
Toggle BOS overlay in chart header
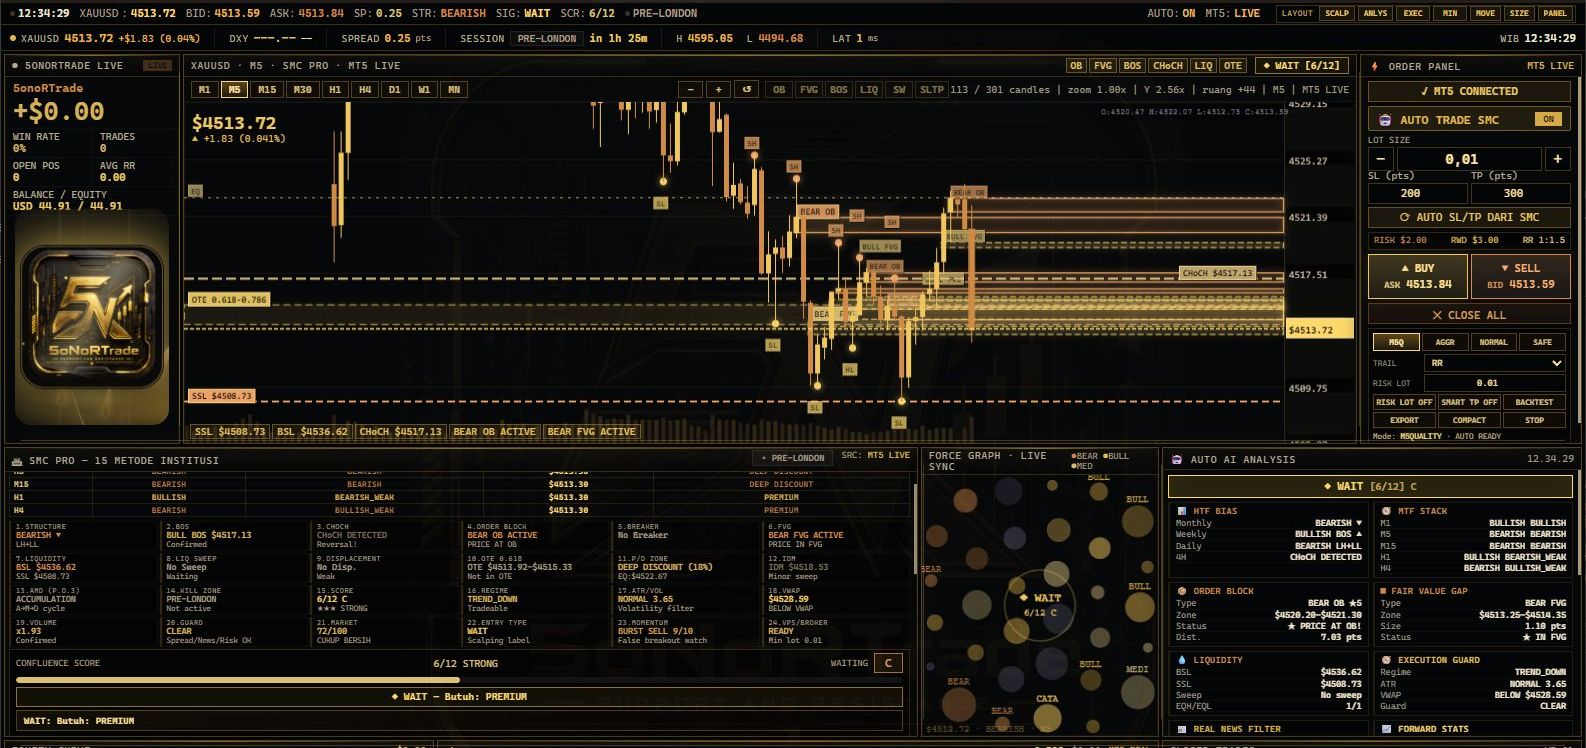(x=1132, y=66)
